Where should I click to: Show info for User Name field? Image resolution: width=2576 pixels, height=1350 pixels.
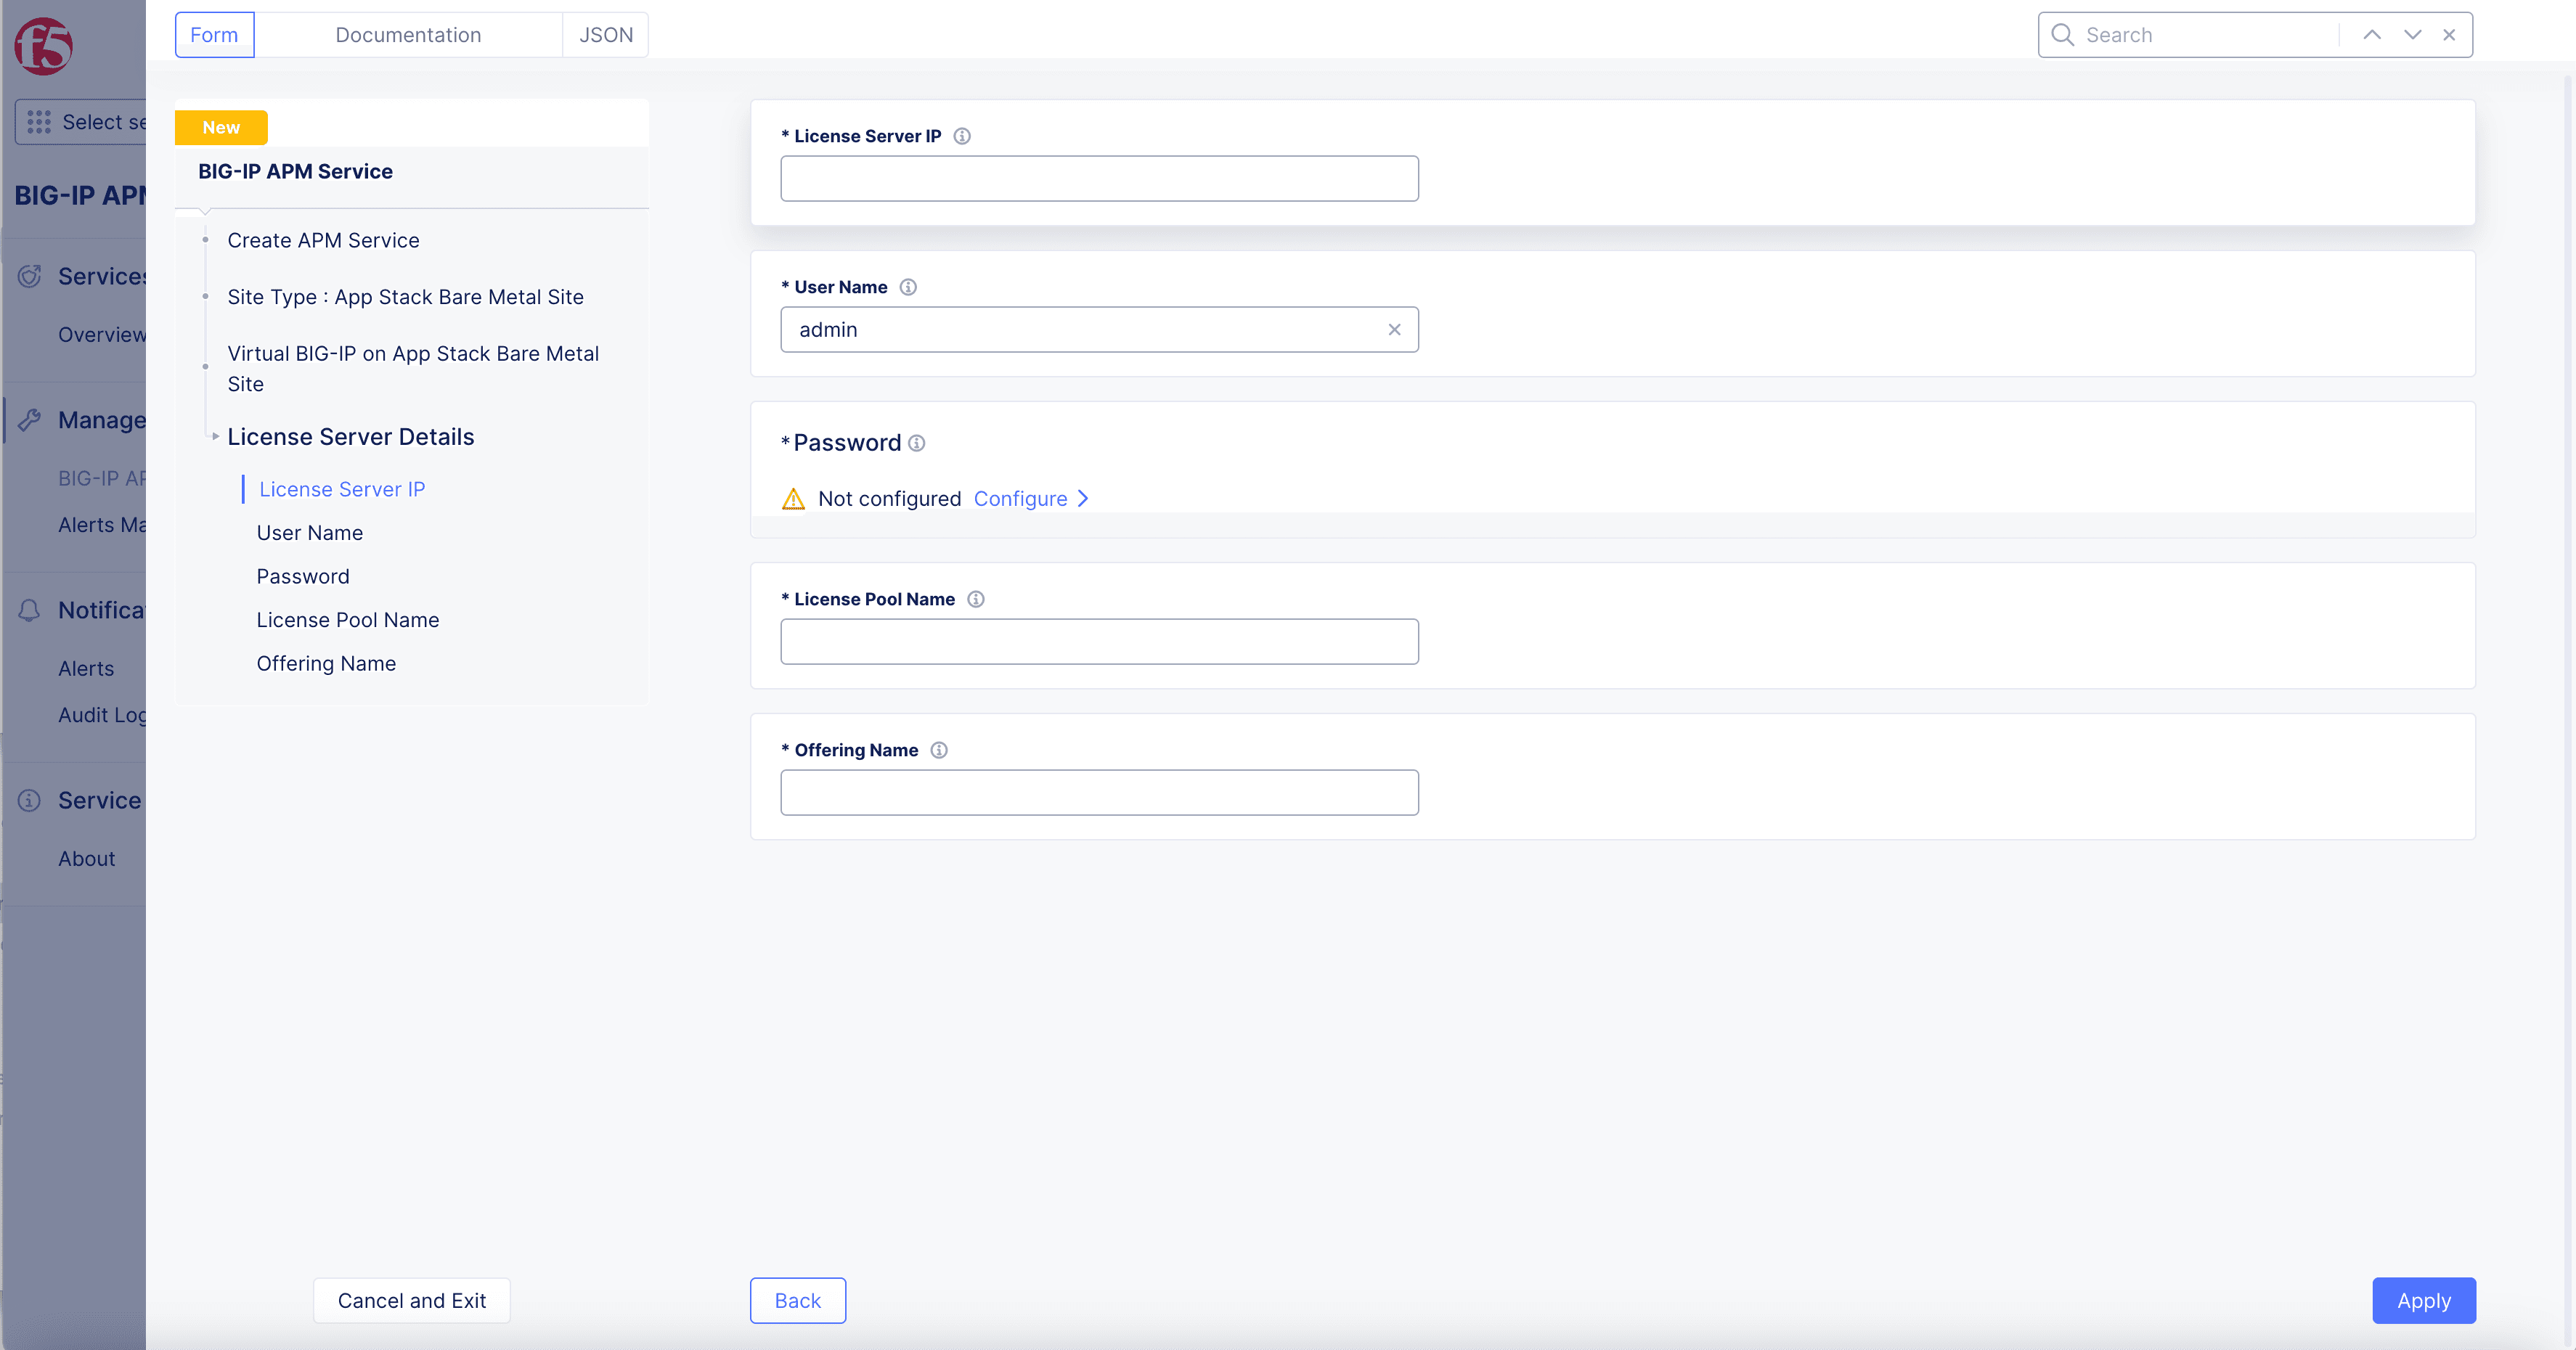click(x=907, y=287)
